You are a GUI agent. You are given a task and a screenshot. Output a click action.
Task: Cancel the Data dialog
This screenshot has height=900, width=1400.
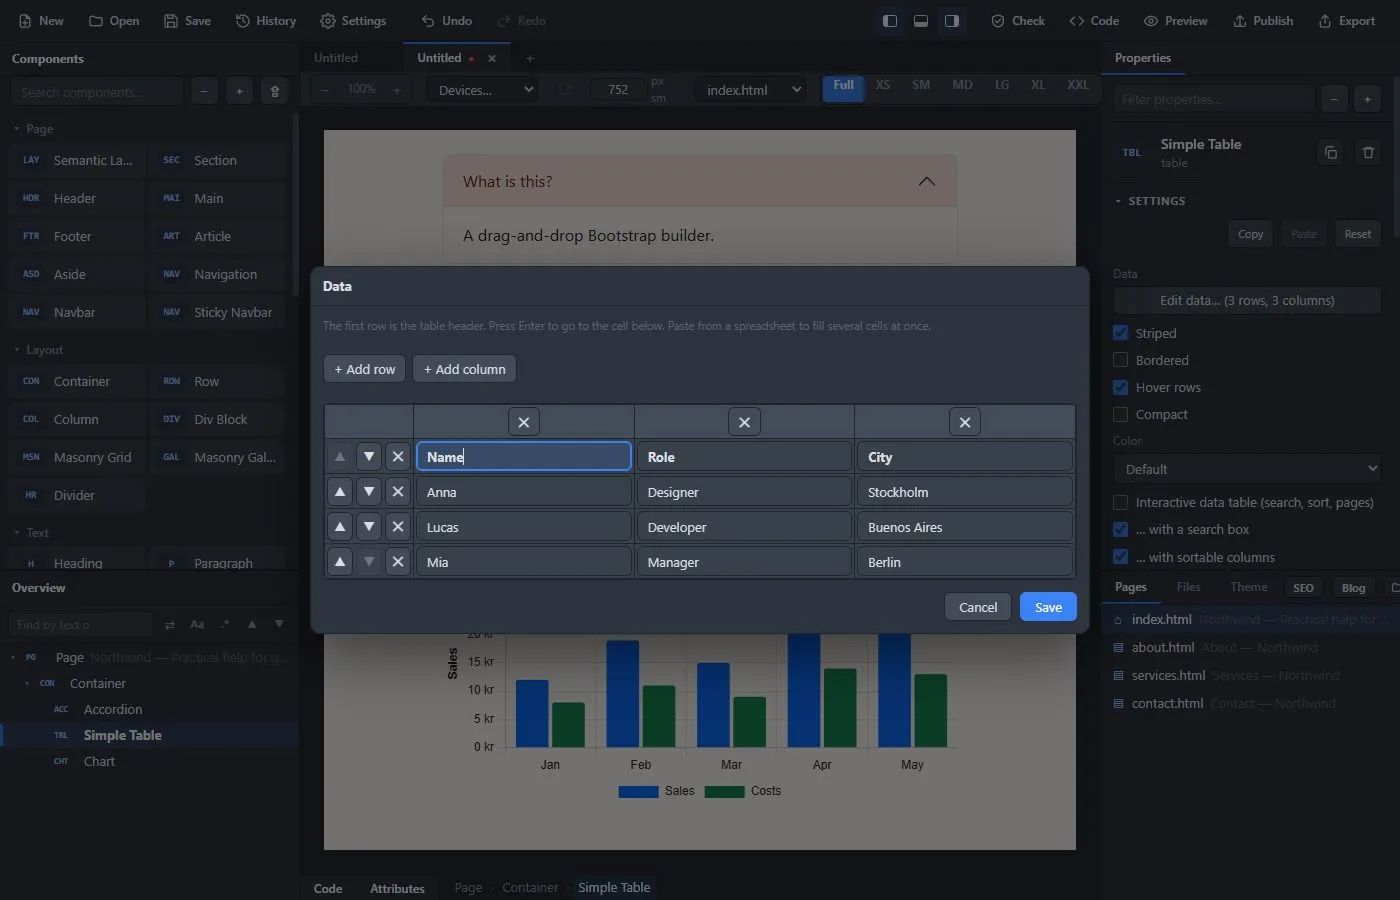click(x=978, y=607)
